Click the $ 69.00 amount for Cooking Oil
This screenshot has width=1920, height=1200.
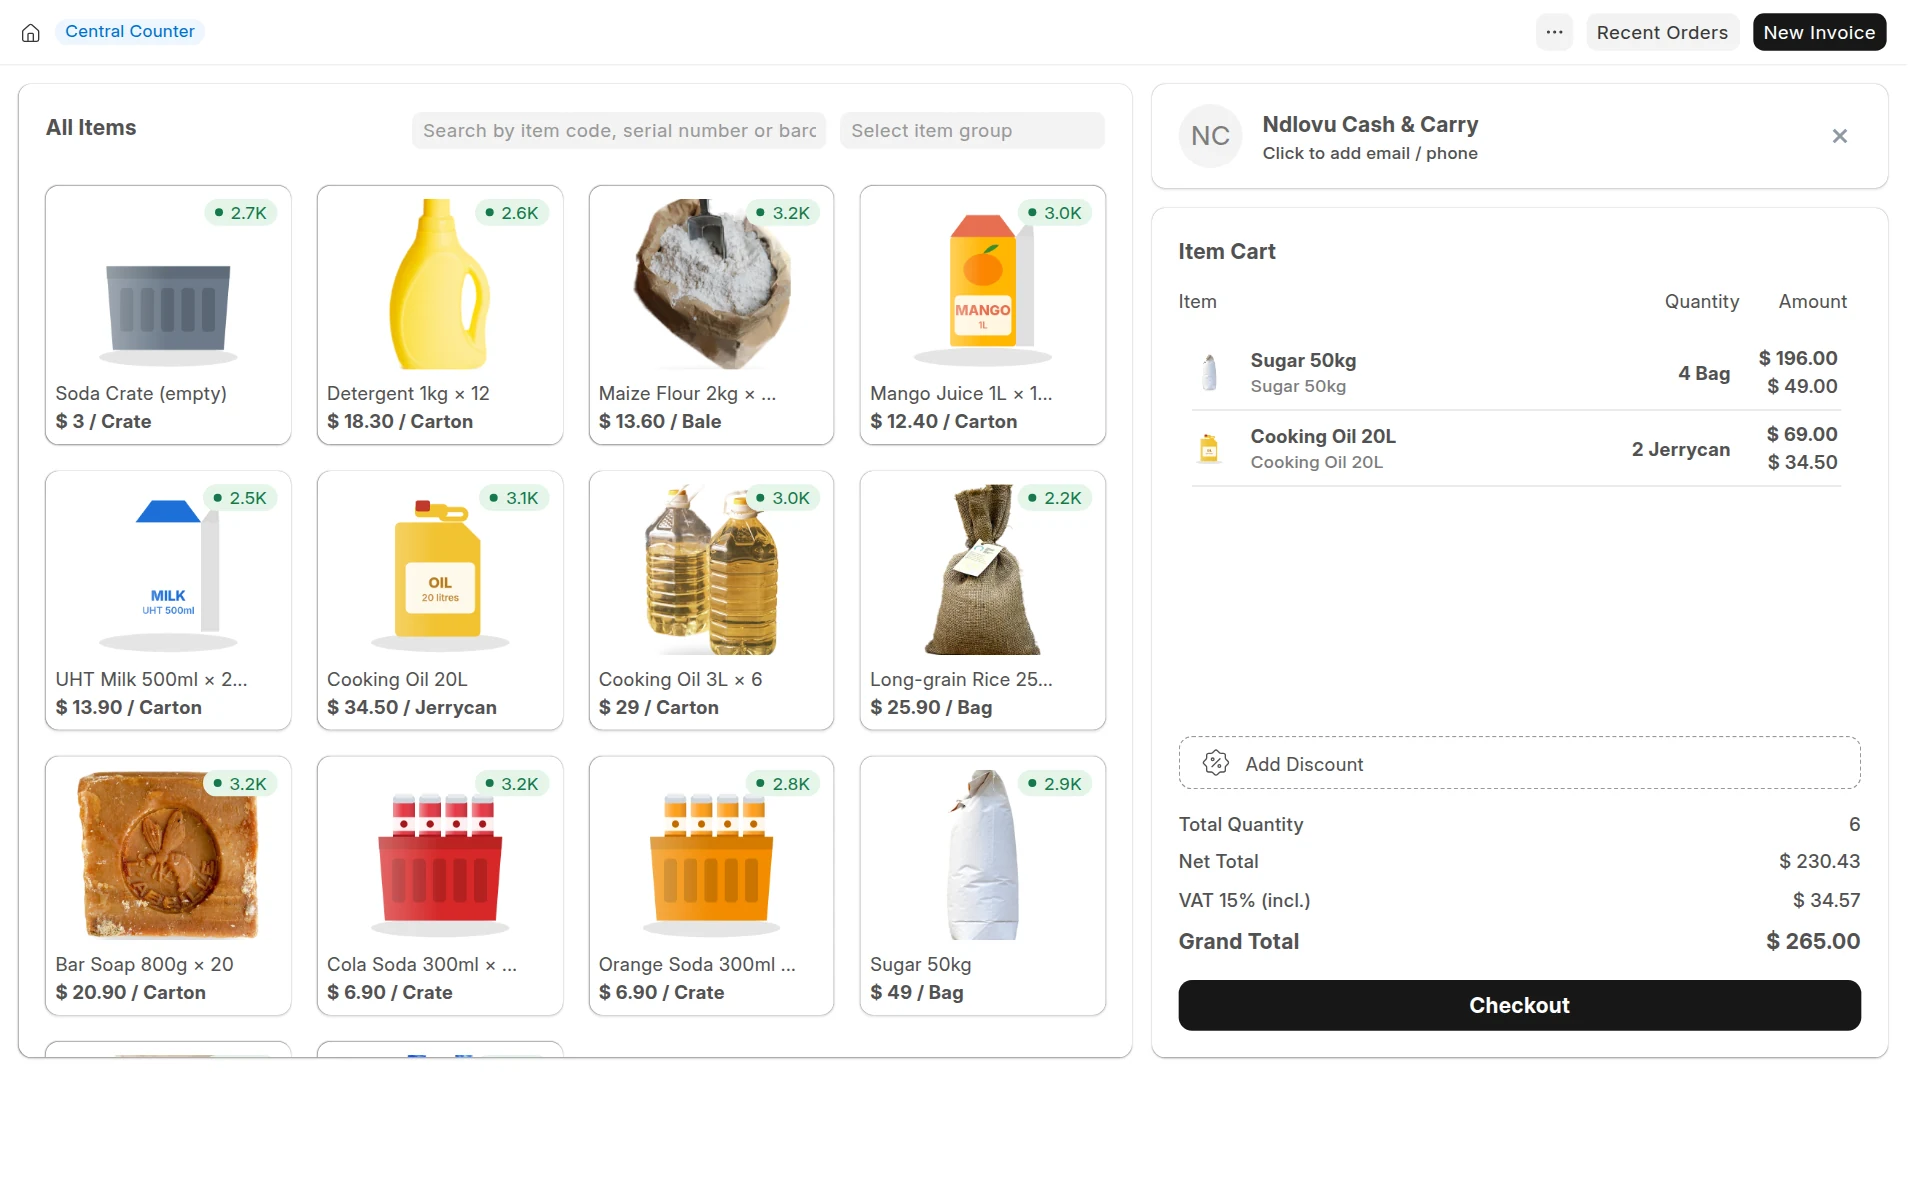[x=1802, y=434]
